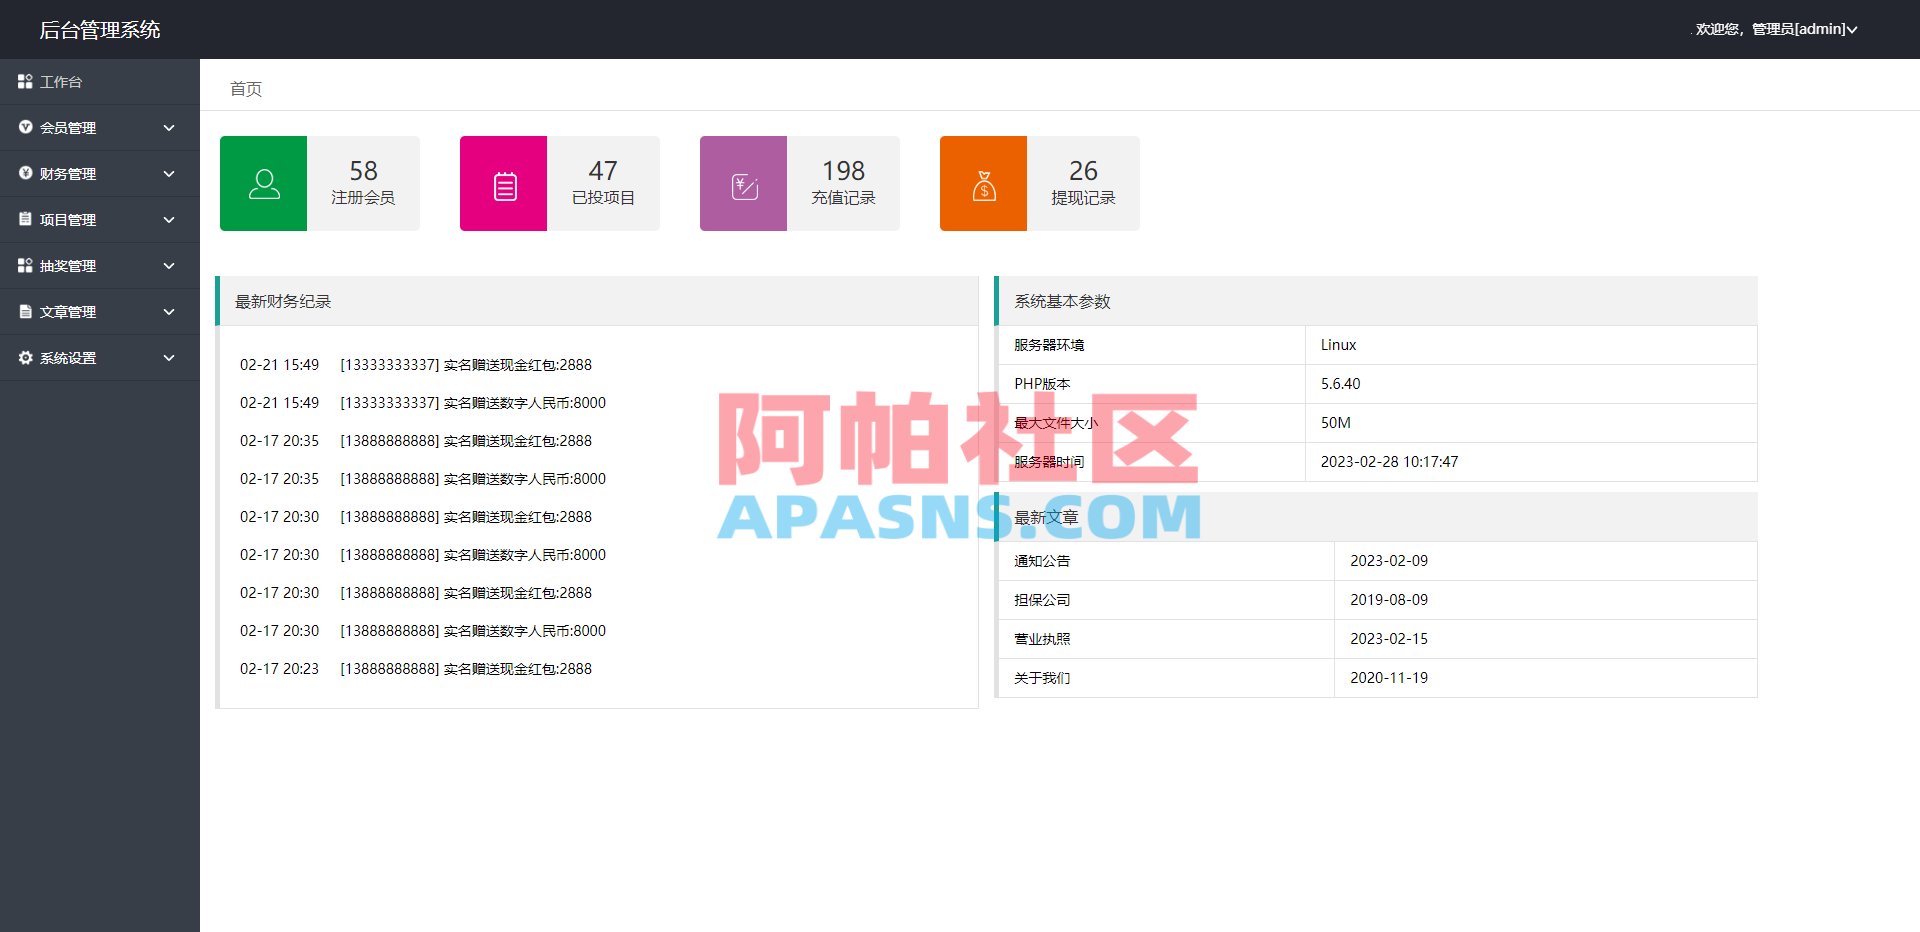
Task: Select 抽奖管理 in the sidebar menu
Action: (x=67, y=265)
